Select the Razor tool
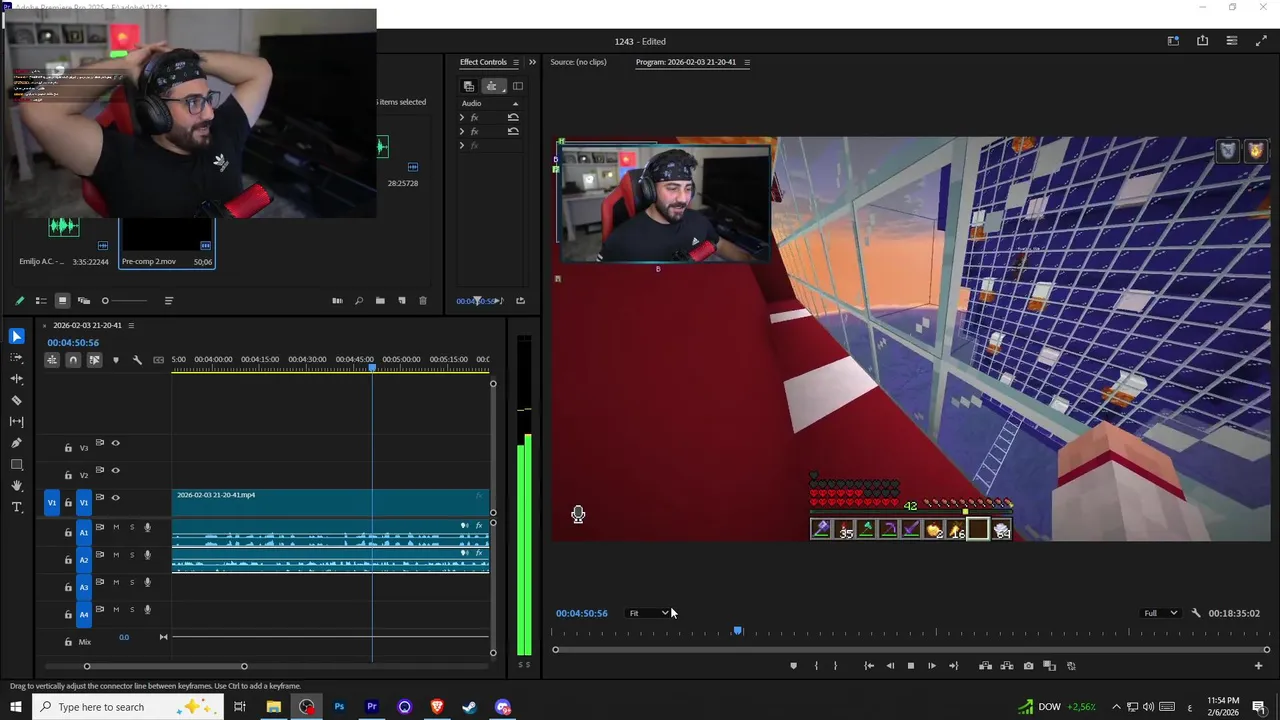Screen dimensions: 1280x720 16,400
